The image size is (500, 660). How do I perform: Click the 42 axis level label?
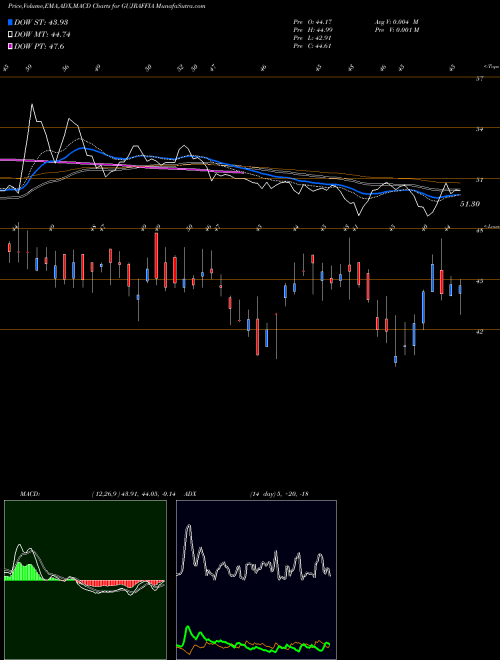coord(479,332)
